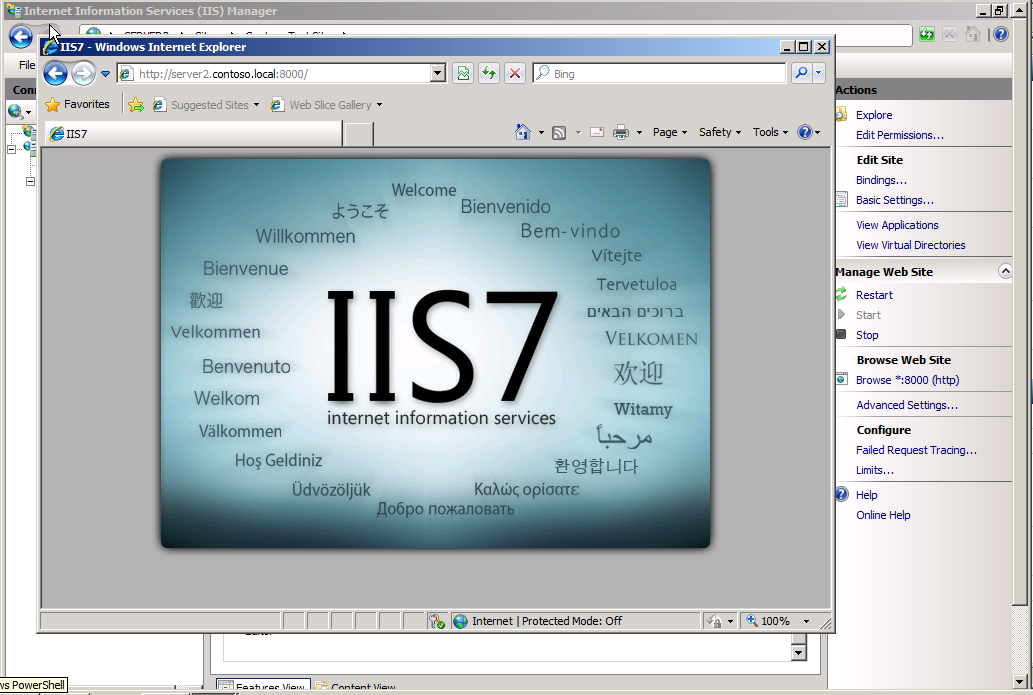Browse *:8000 (http) link
The width and height of the screenshot is (1033, 695).
point(907,380)
